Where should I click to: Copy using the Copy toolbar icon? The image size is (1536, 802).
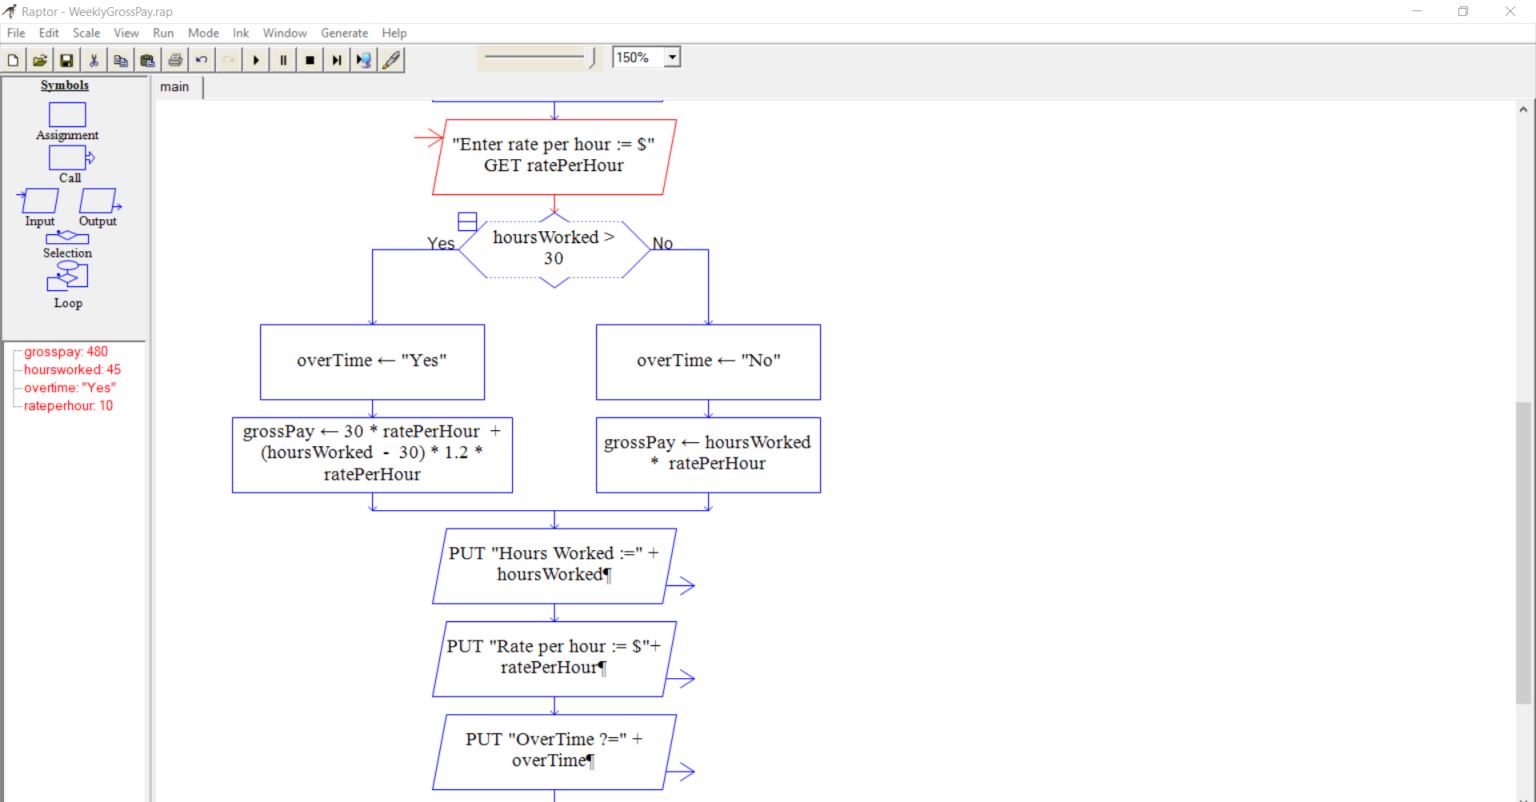120,59
